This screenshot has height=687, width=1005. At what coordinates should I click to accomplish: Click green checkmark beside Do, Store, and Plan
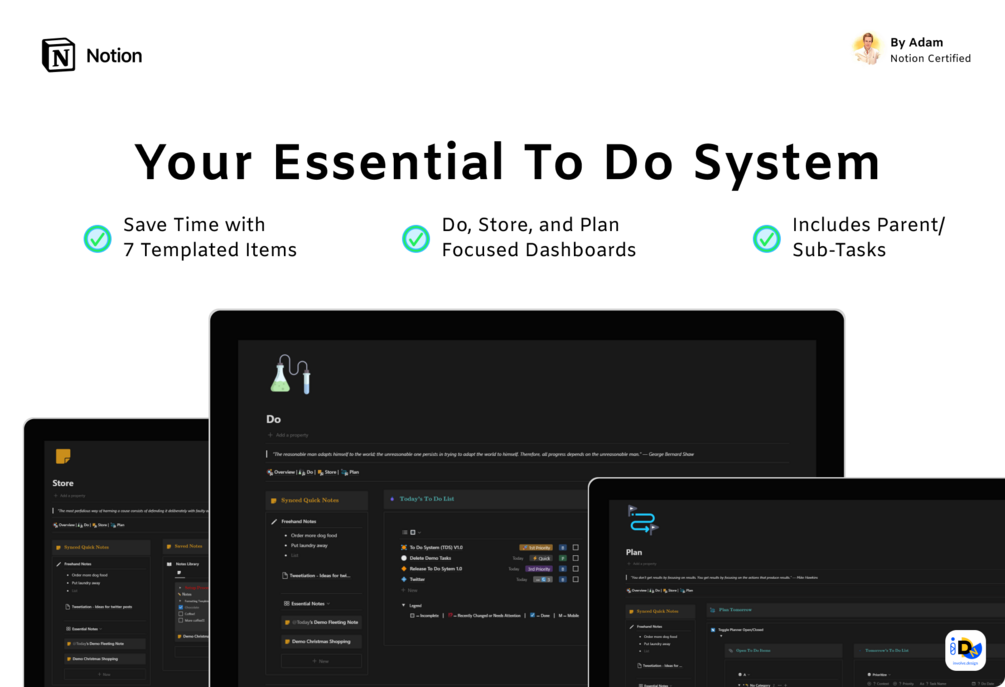coord(416,238)
